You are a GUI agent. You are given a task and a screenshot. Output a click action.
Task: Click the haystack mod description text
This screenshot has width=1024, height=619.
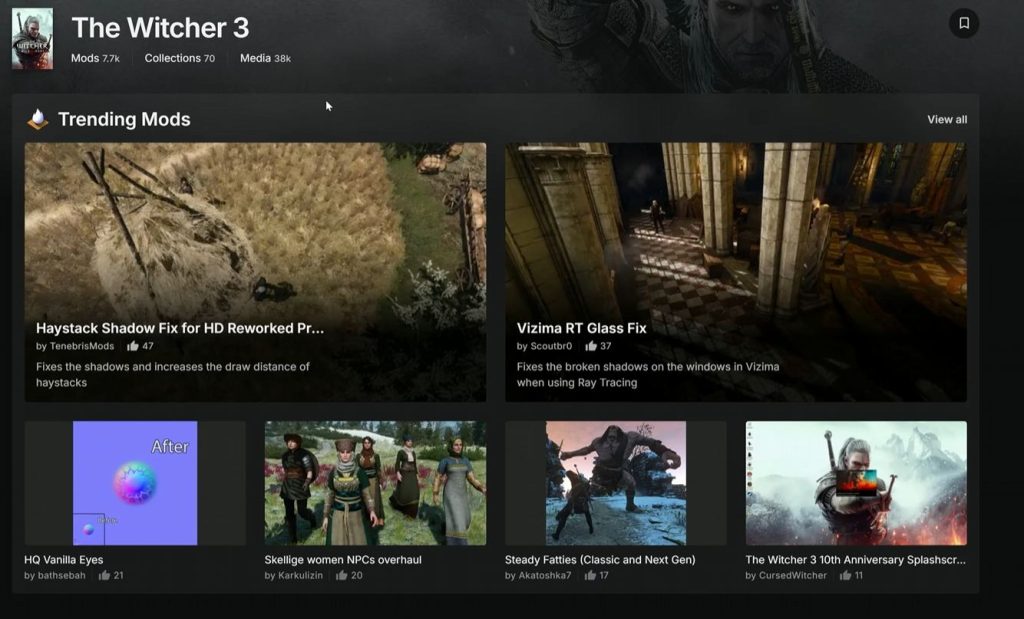click(172, 375)
